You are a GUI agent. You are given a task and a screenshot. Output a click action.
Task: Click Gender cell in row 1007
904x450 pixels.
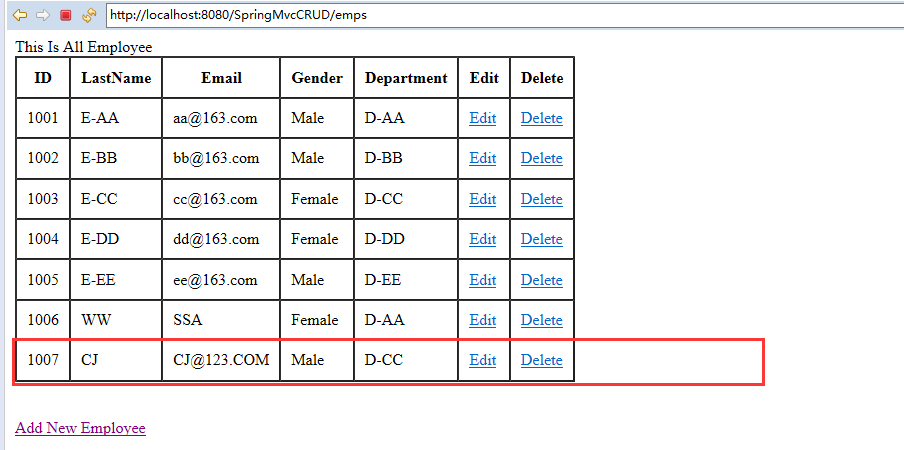(x=317, y=360)
